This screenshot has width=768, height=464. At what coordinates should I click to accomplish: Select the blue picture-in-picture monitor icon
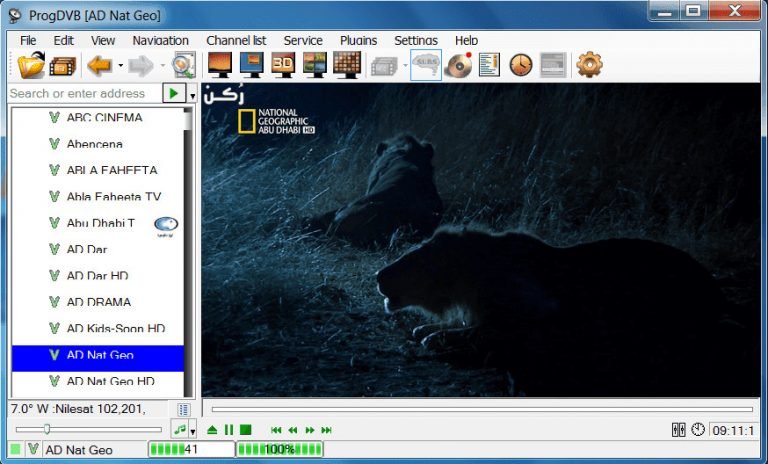252,65
